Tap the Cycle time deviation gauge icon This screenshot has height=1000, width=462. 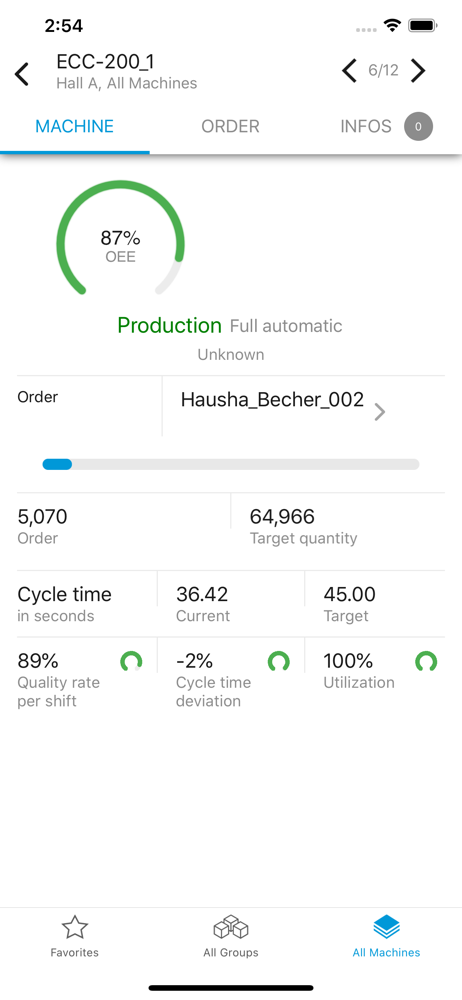pos(278,661)
